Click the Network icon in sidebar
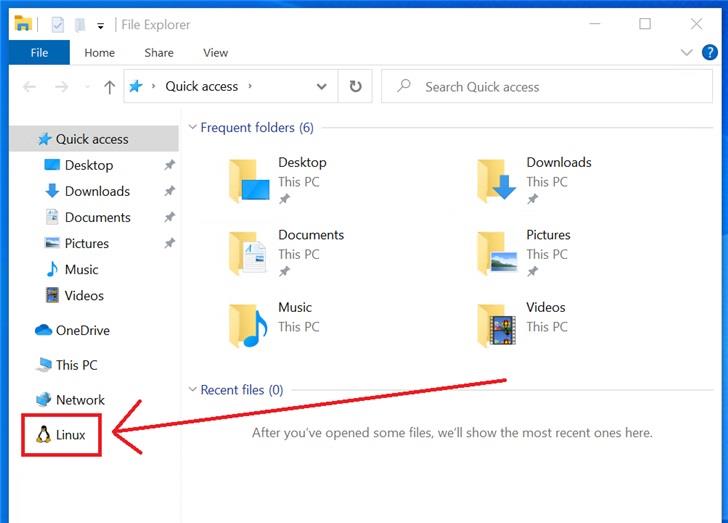 [x=44, y=399]
